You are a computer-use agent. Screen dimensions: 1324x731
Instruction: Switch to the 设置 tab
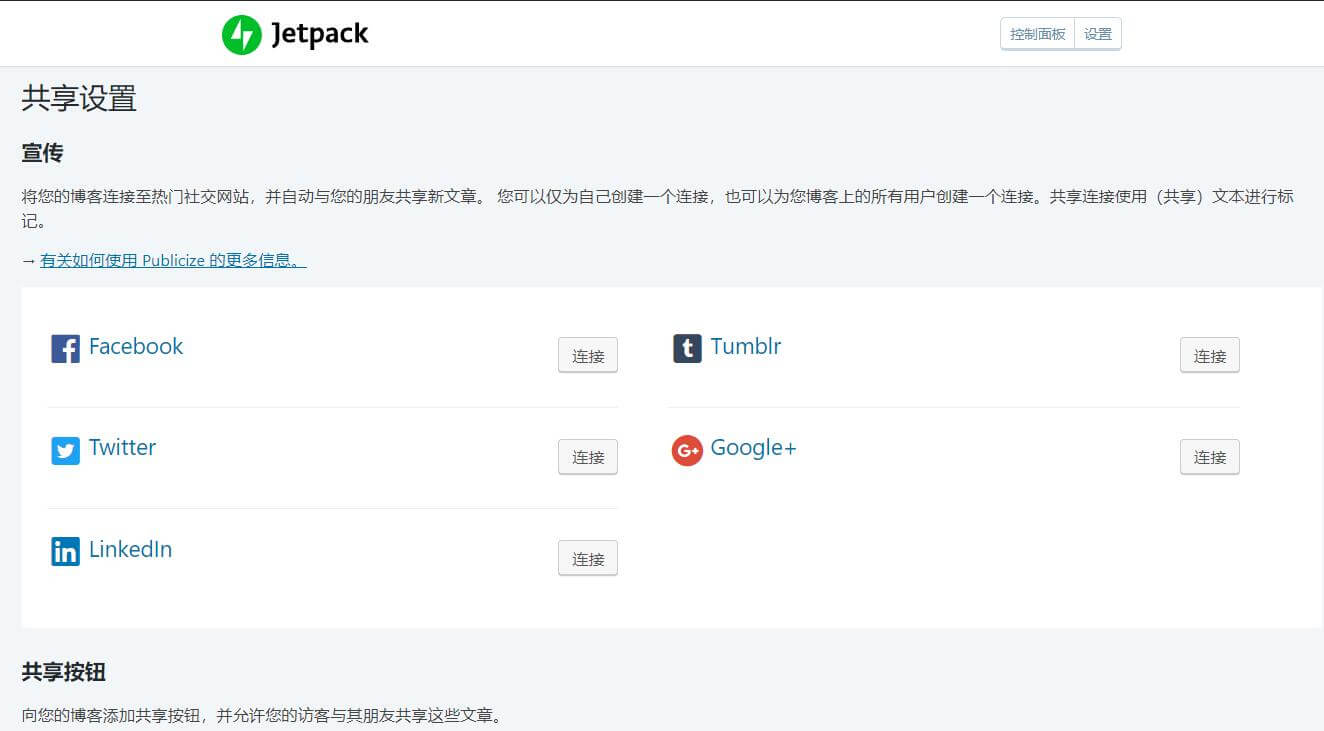[x=1098, y=34]
